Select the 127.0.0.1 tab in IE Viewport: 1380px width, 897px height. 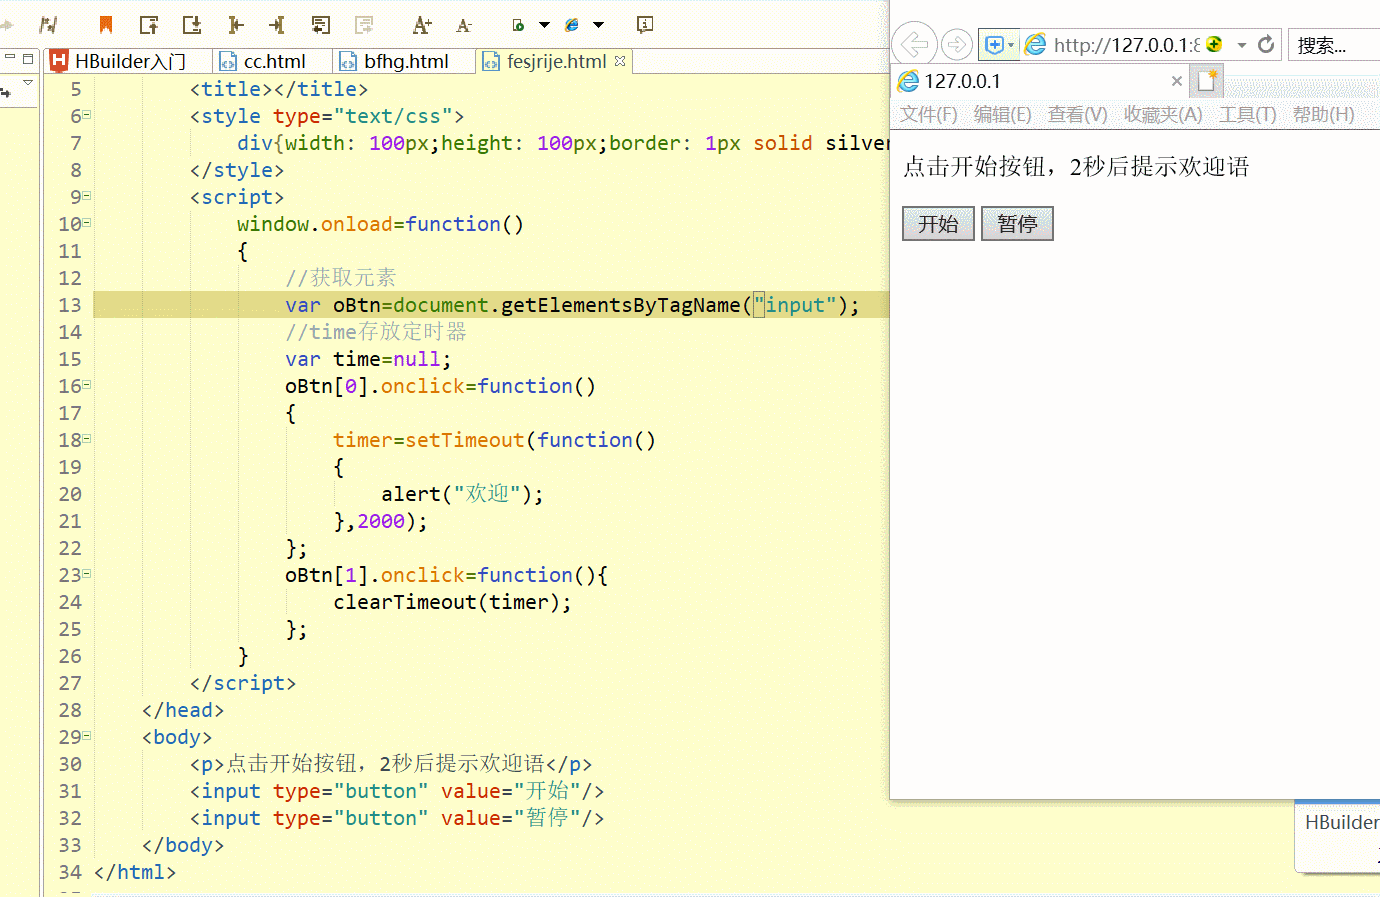[1040, 81]
